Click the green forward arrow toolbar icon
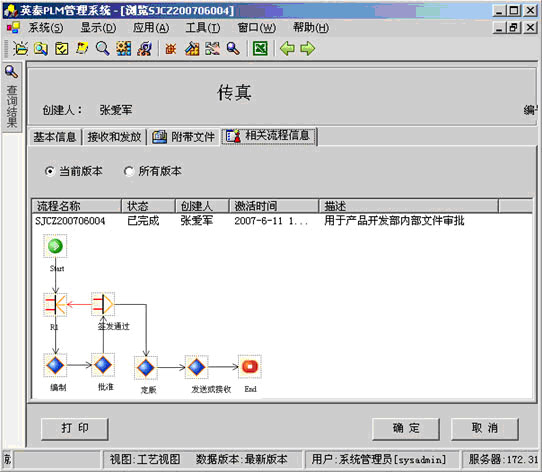Image resolution: width=542 pixels, height=472 pixels. (308, 49)
